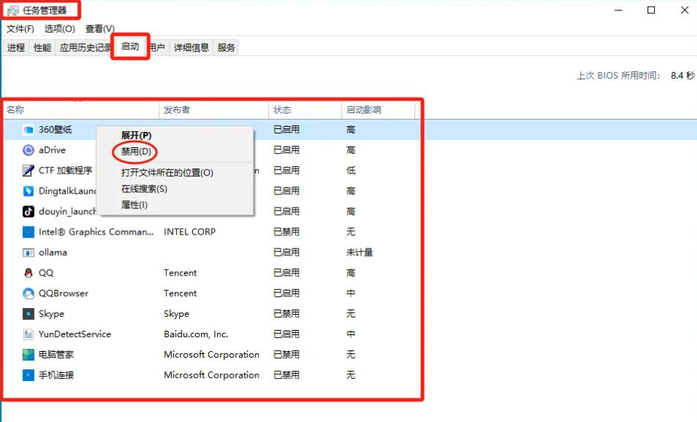The width and height of the screenshot is (697, 422).
Task: Choose 打开文件所在的位置(O) in context menu
Action: click(167, 173)
